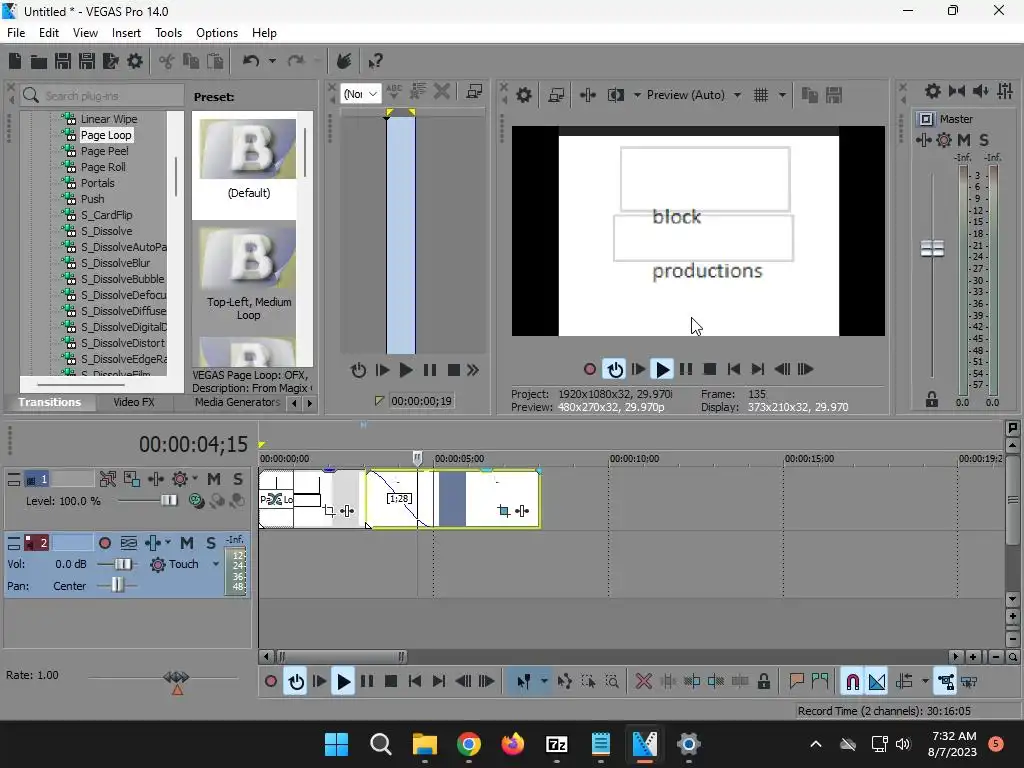The height and width of the screenshot is (768, 1024).
Task: Play timeline from transport bar
Action: pyautogui.click(x=343, y=682)
